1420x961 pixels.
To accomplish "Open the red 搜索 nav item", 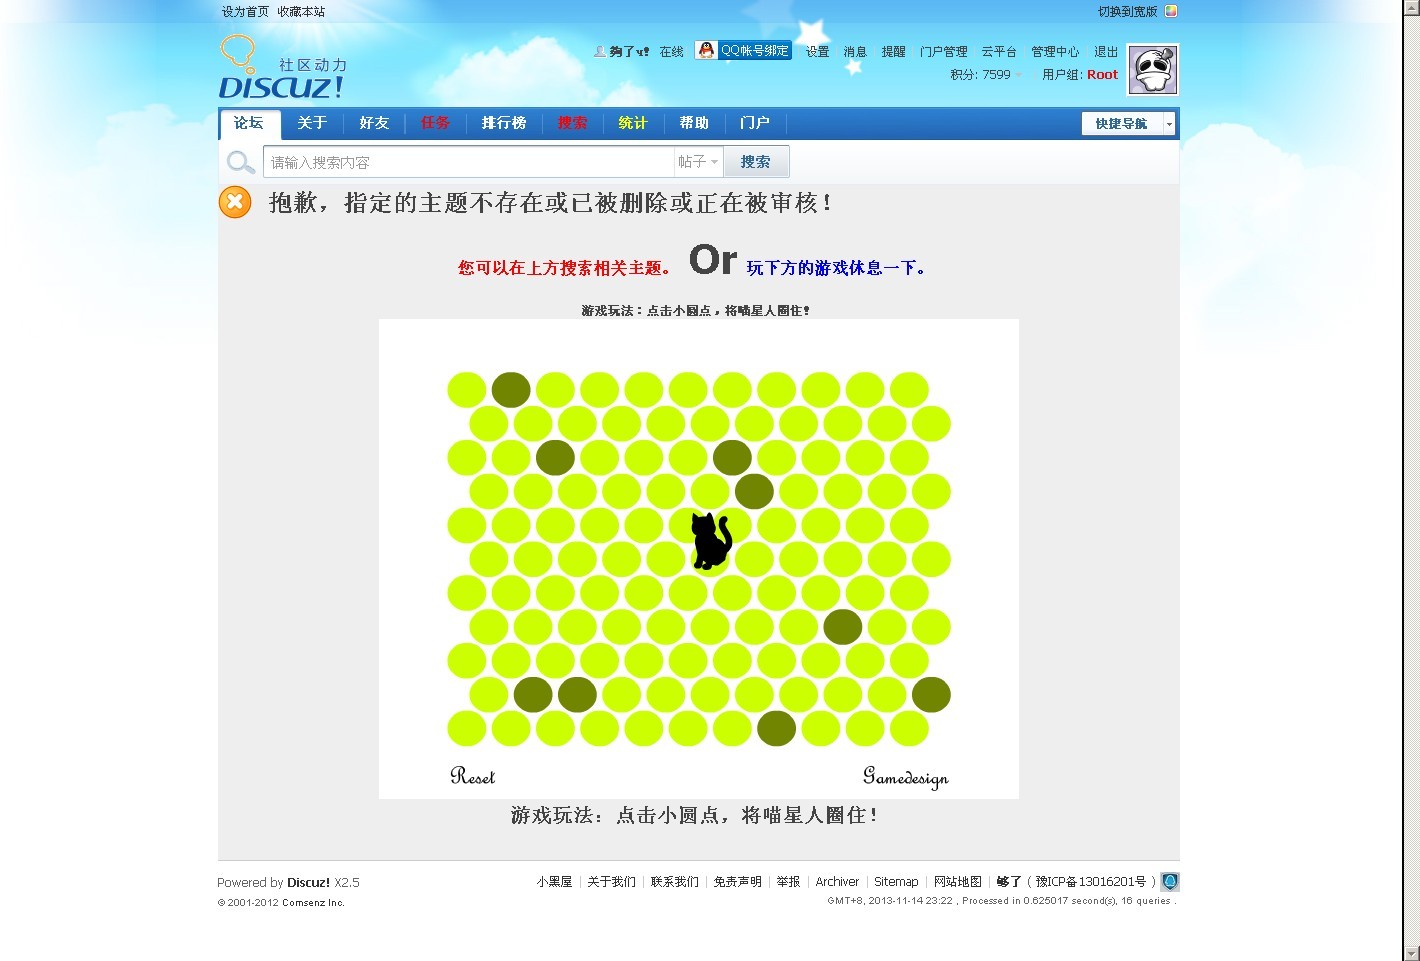I will point(573,123).
